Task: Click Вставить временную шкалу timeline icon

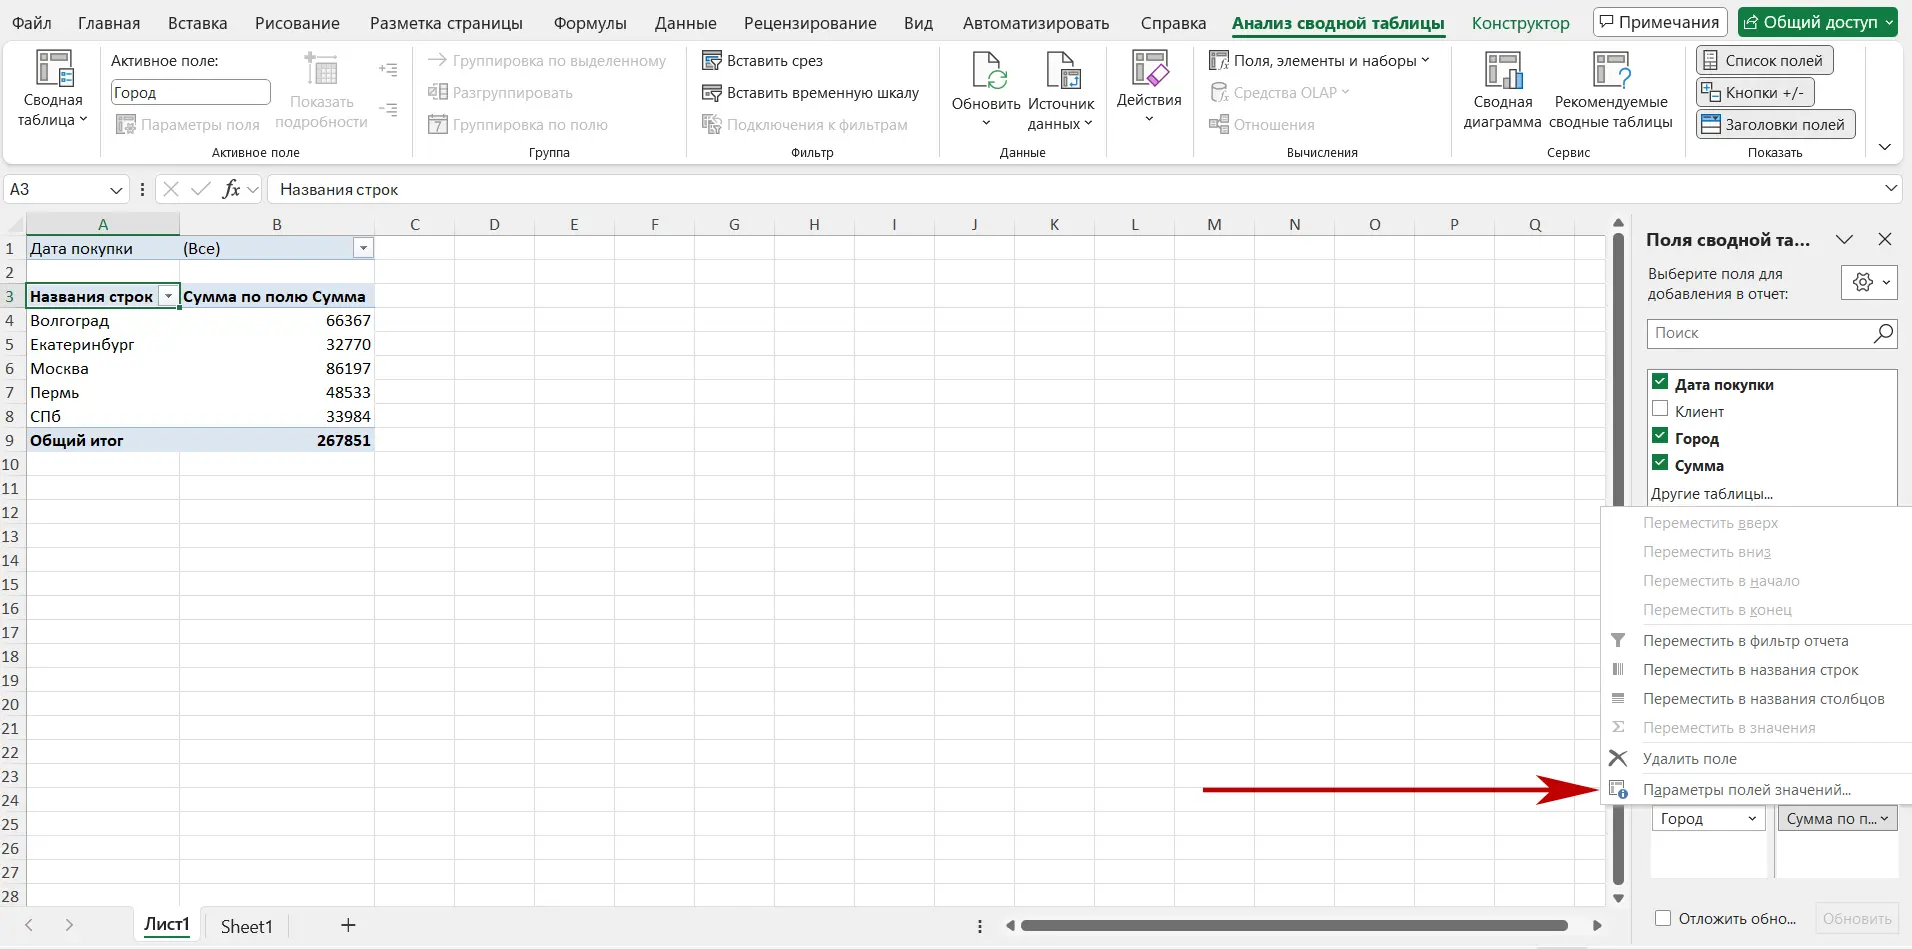Action: click(712, 93)
